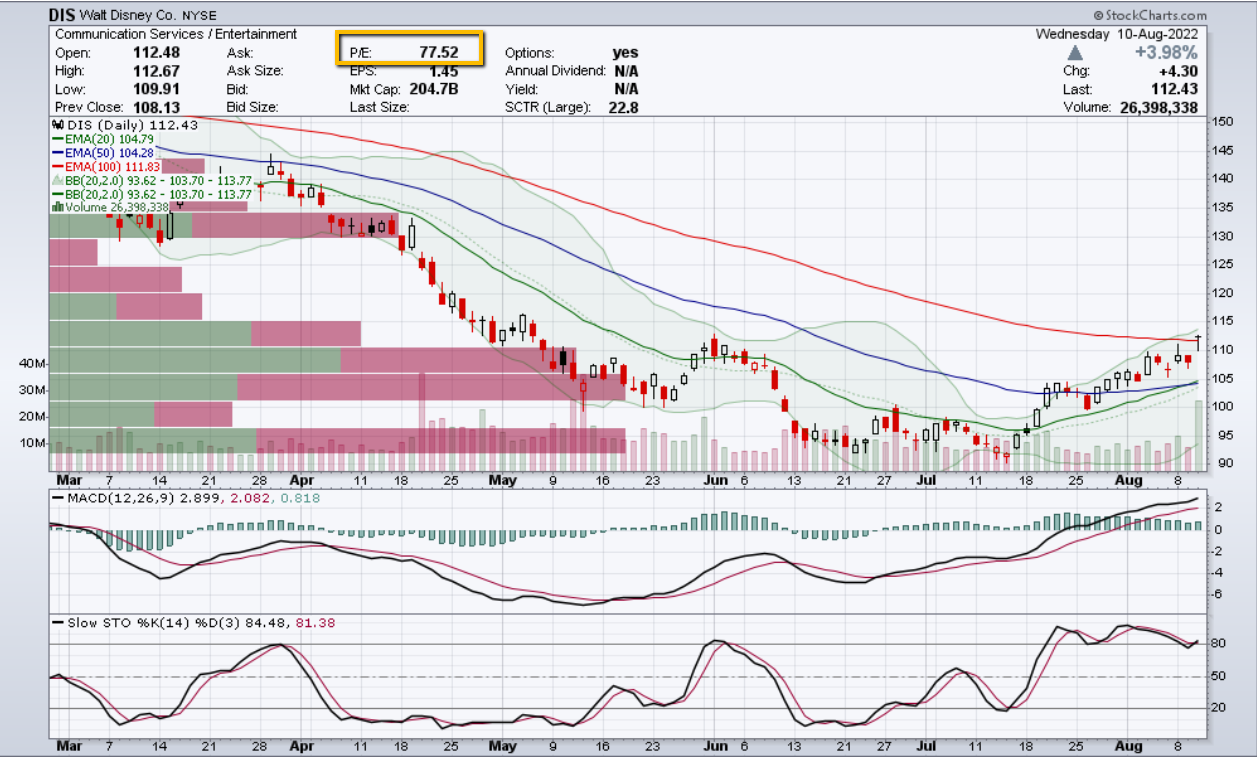This screenshot has height=757, width=1257.
Task: Click the N/A value for Annual Dividend
Action: (626, 71)
